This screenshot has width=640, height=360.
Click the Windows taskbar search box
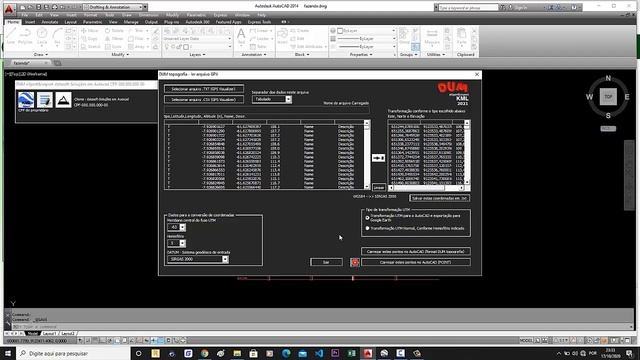(x=73, y=353)
